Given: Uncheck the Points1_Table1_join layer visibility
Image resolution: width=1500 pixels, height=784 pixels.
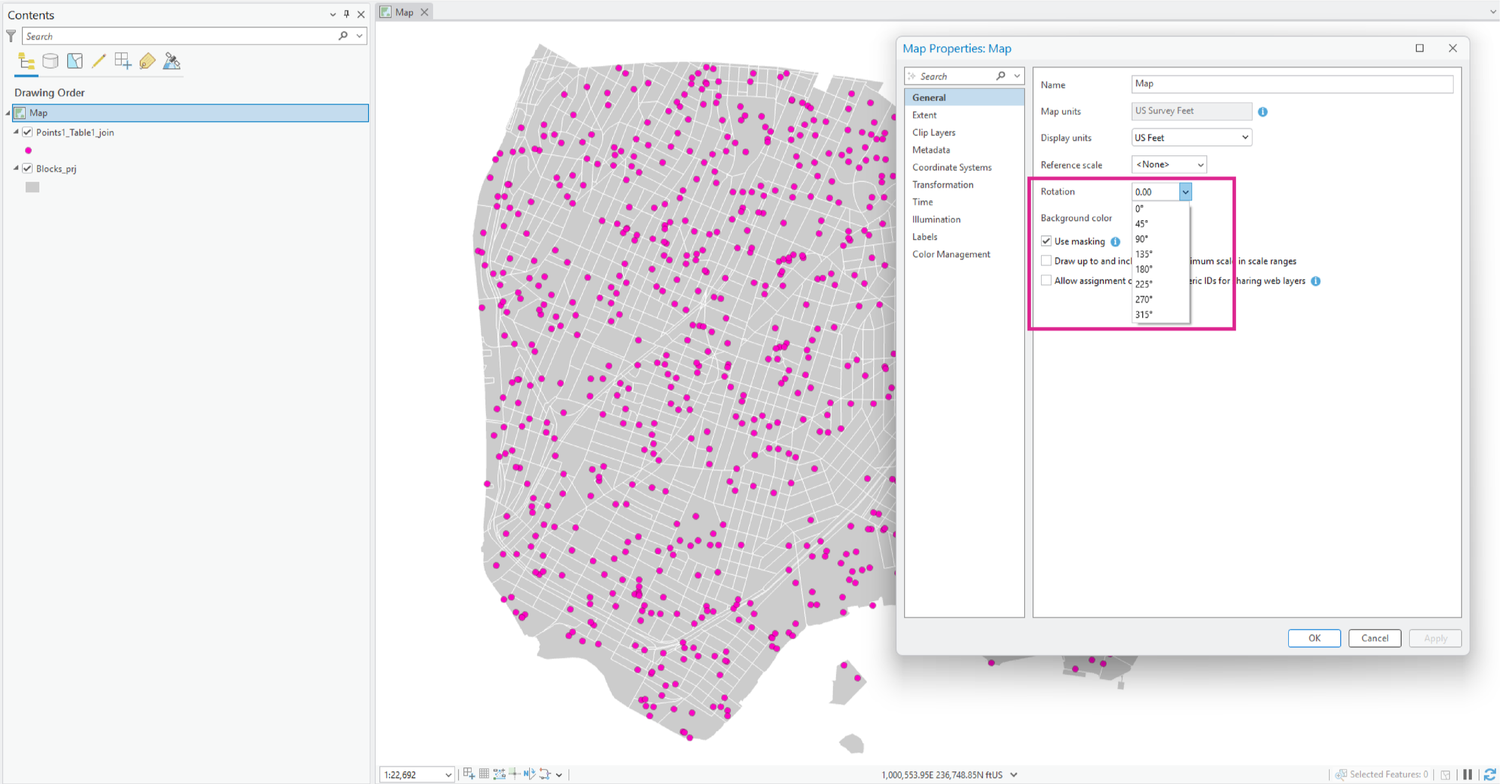Looking at the screenshot, I should 27,132.
